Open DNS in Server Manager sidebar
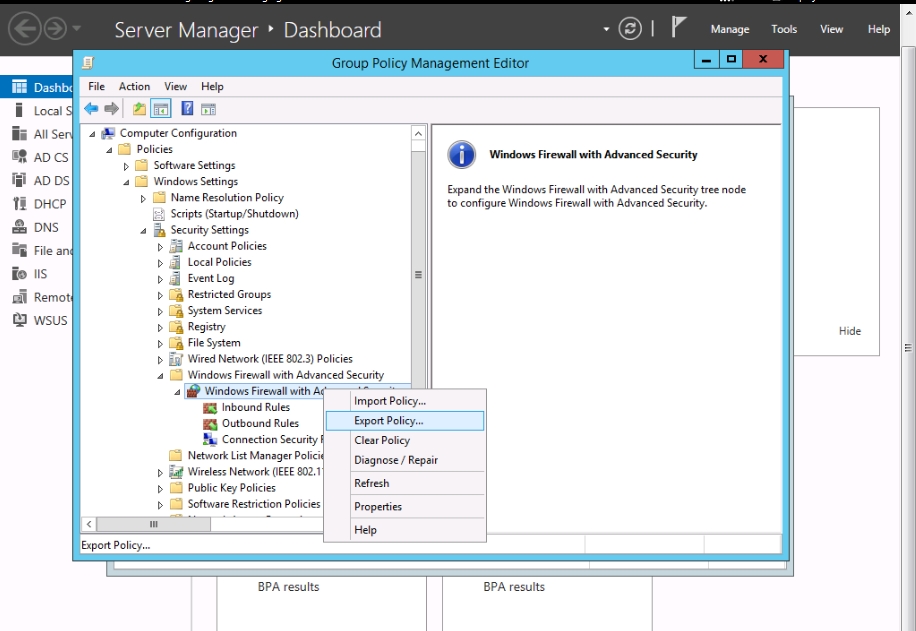This screenshot has width=916, height=631. pyautogui.click(x=46, y=227)
